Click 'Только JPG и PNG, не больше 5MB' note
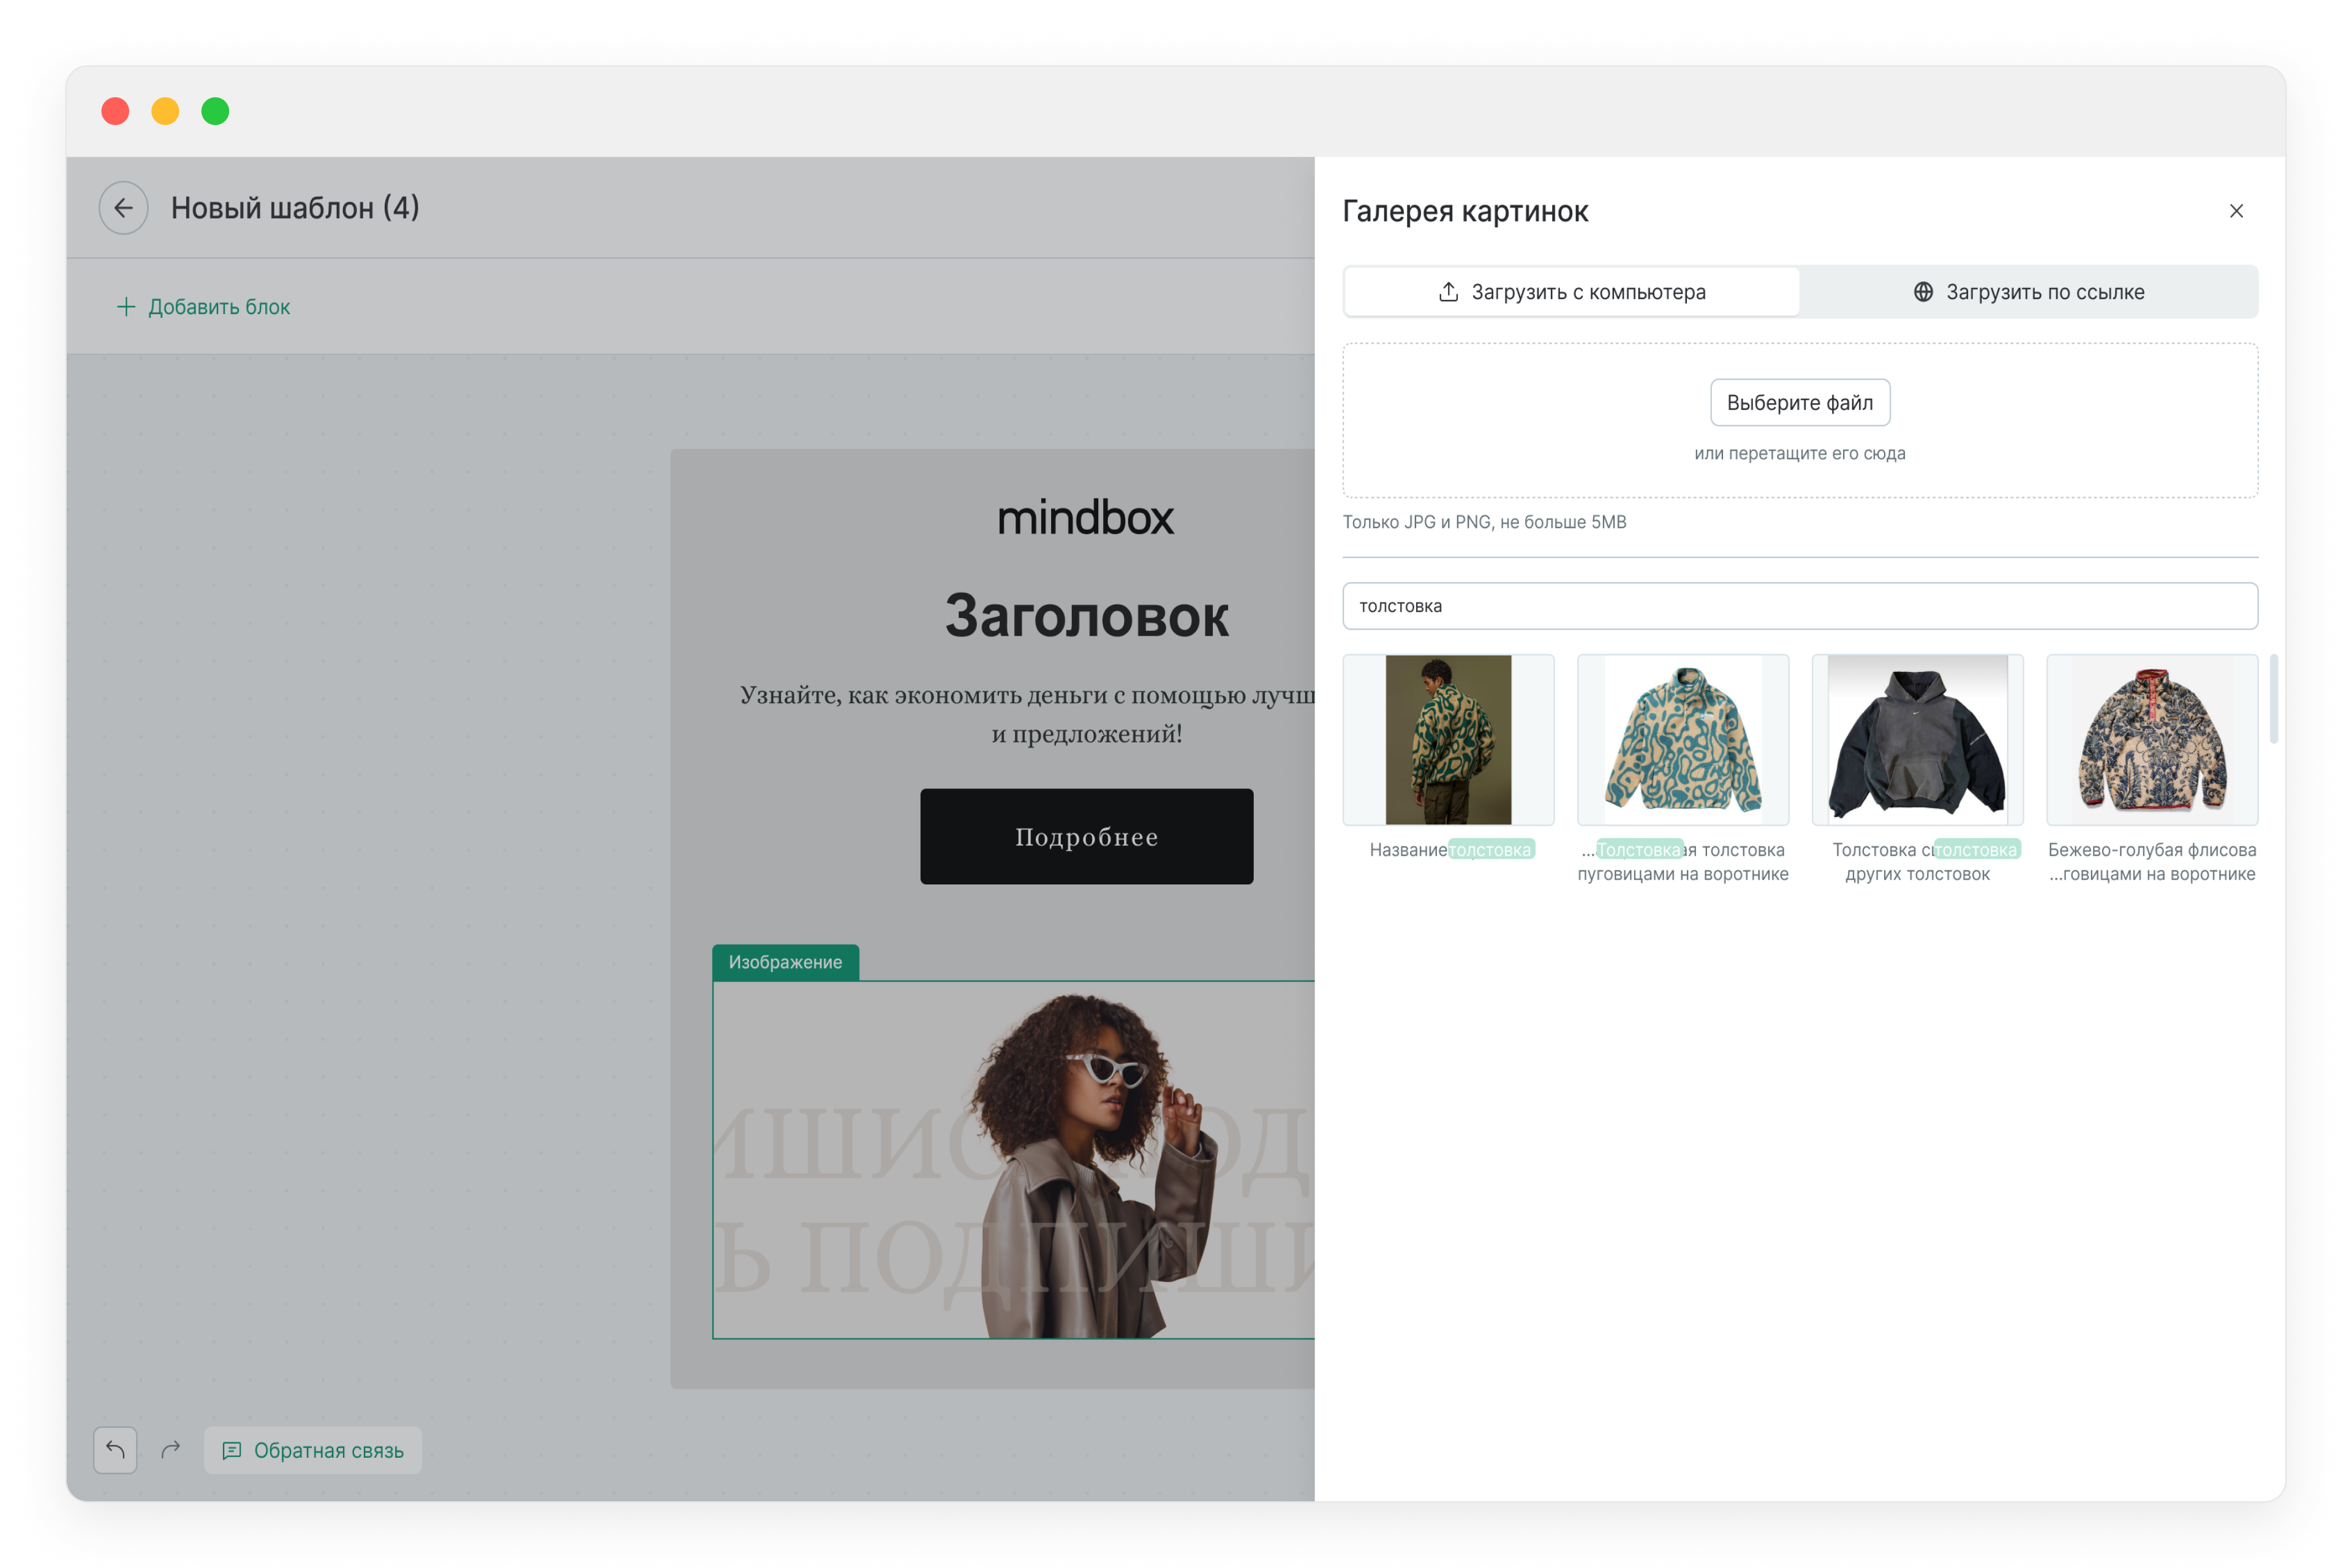2352x1568 pixels. (1484, 522)
